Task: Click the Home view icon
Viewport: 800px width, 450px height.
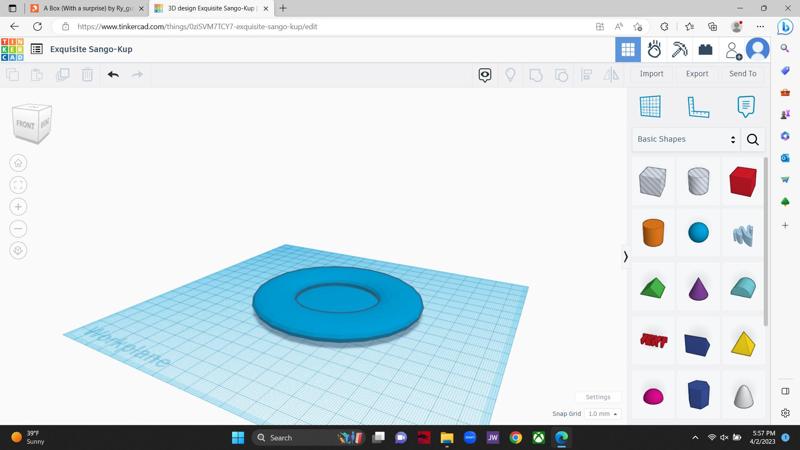Action: pos(18,163)
